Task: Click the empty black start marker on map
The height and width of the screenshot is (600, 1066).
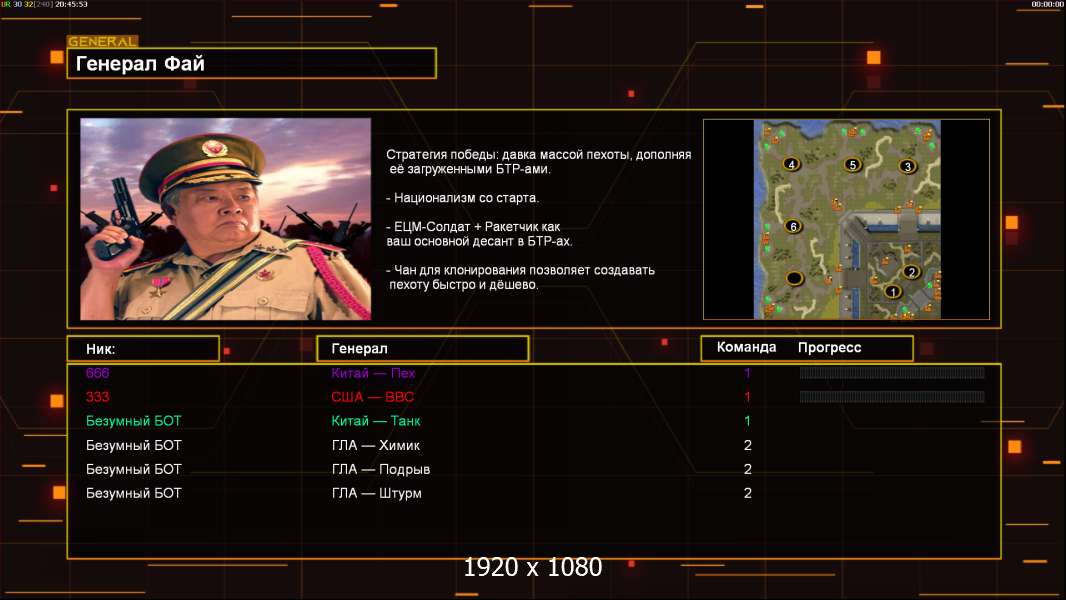Action: click(x=794, y=278)
